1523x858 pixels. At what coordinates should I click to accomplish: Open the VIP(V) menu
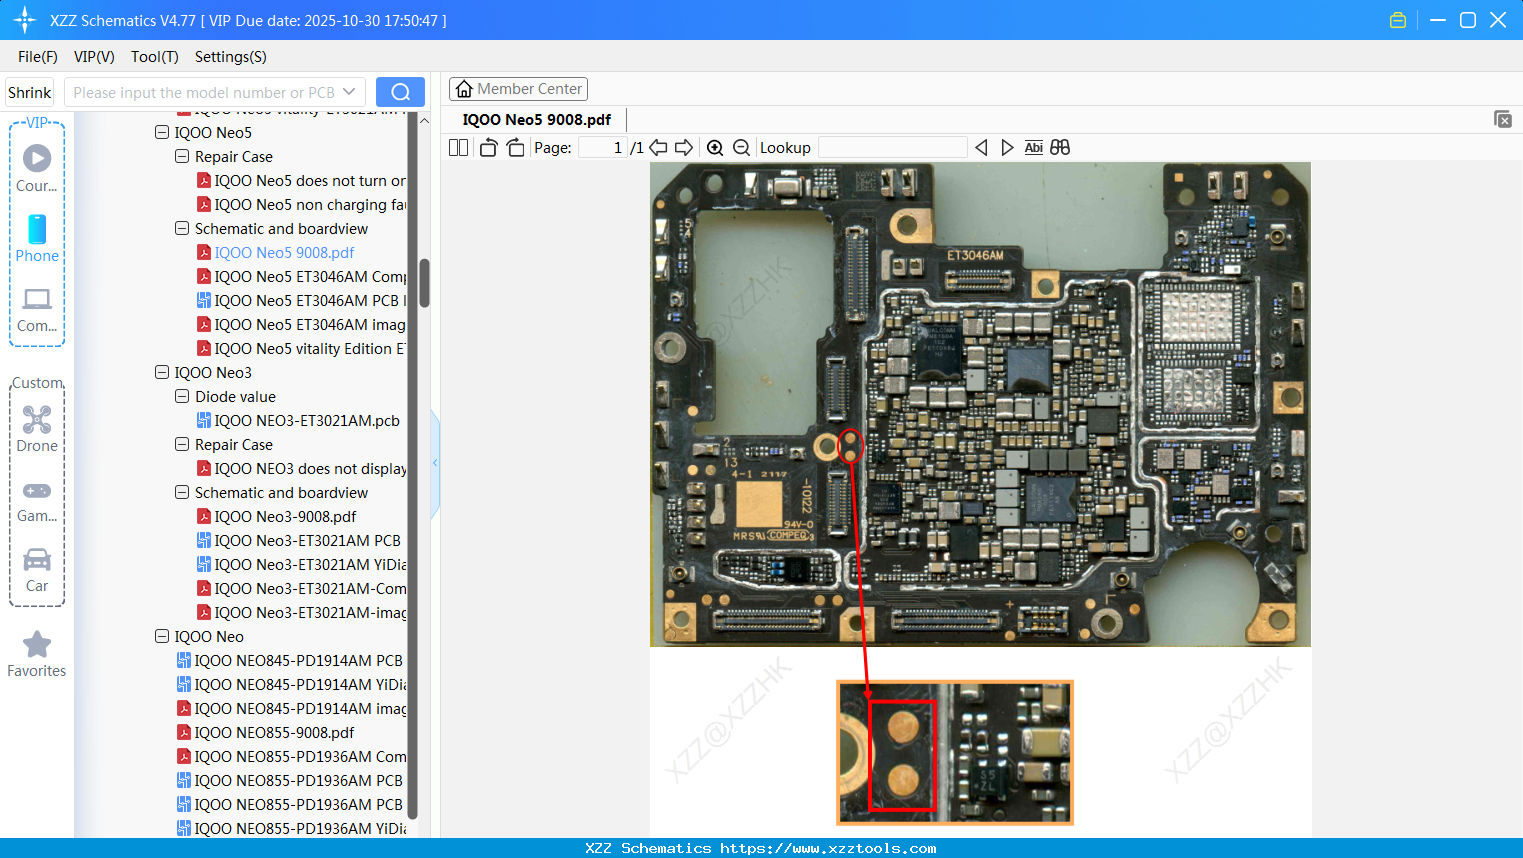pos(94,57)
